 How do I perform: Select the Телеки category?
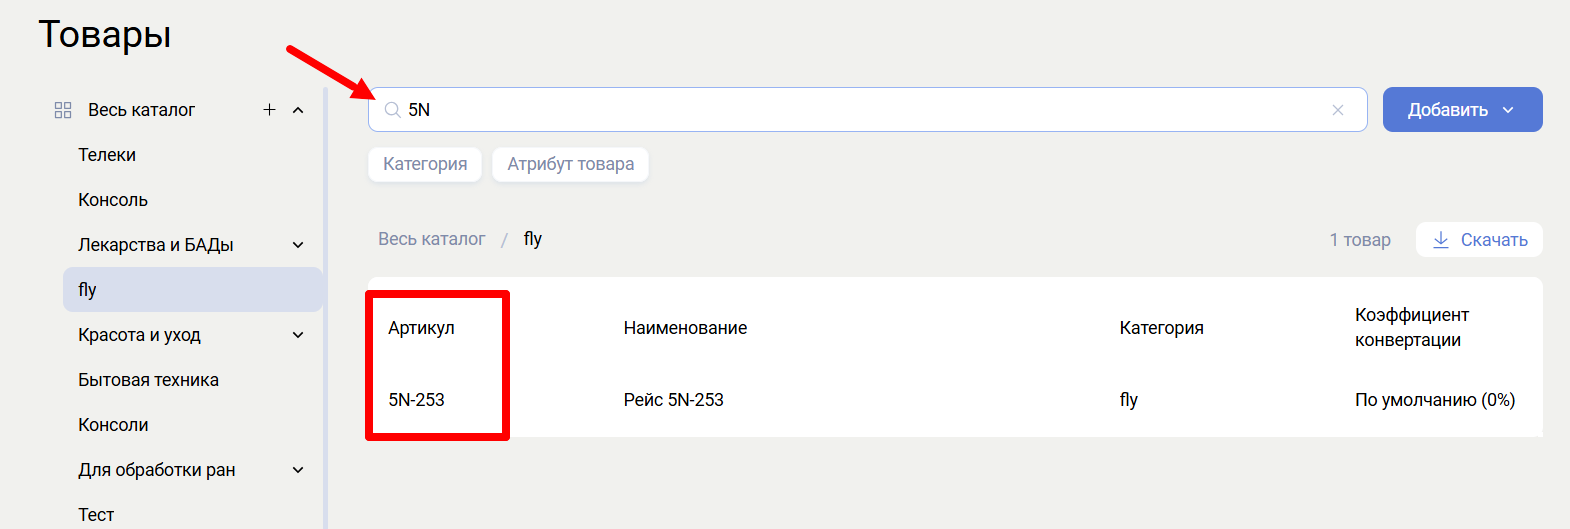(x=107, y=155)
